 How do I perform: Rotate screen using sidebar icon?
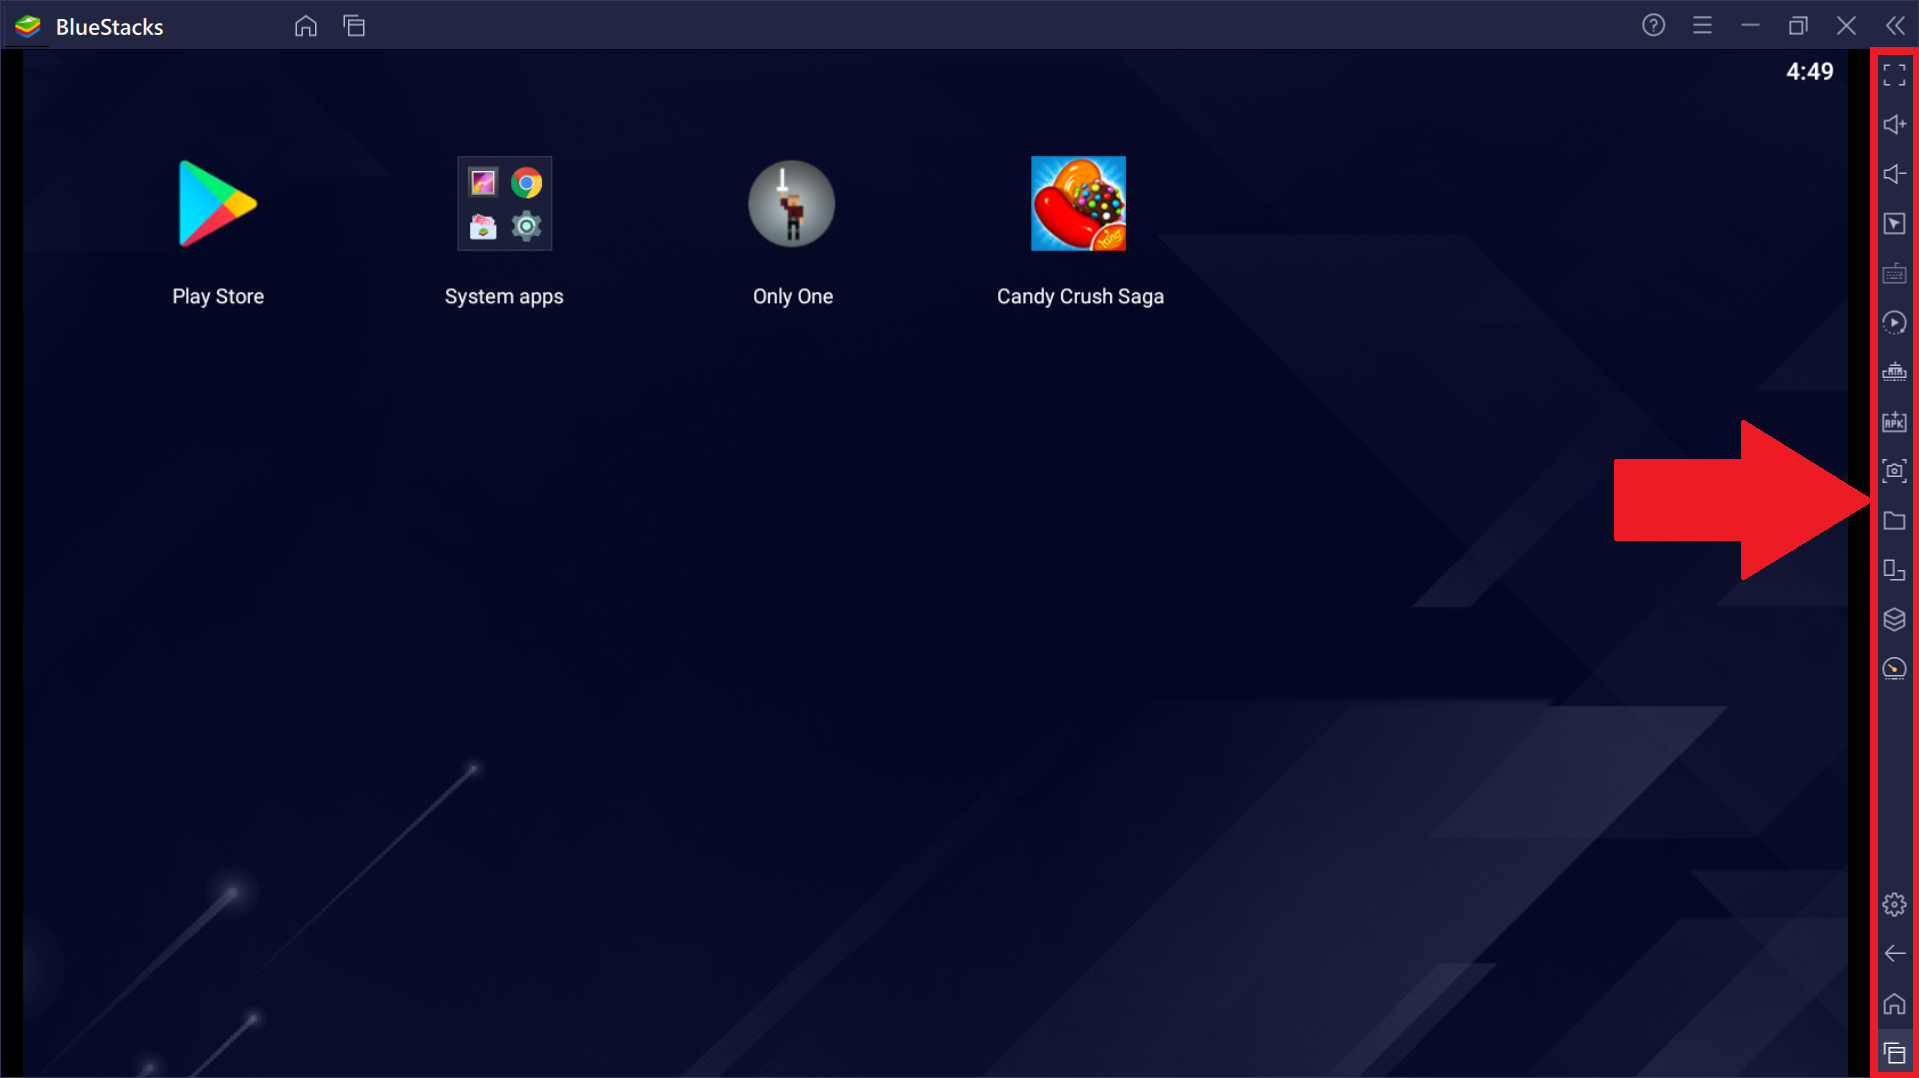tap(1894, 570)
